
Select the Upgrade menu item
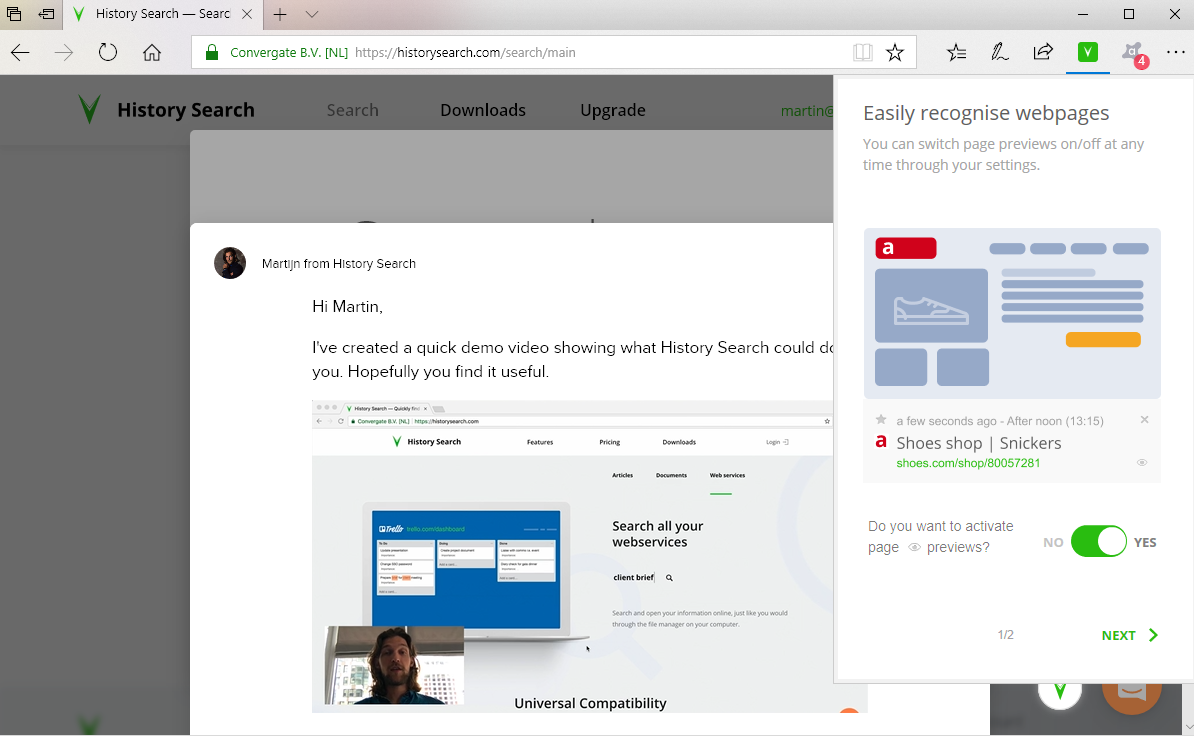click(x=613, y=110)
